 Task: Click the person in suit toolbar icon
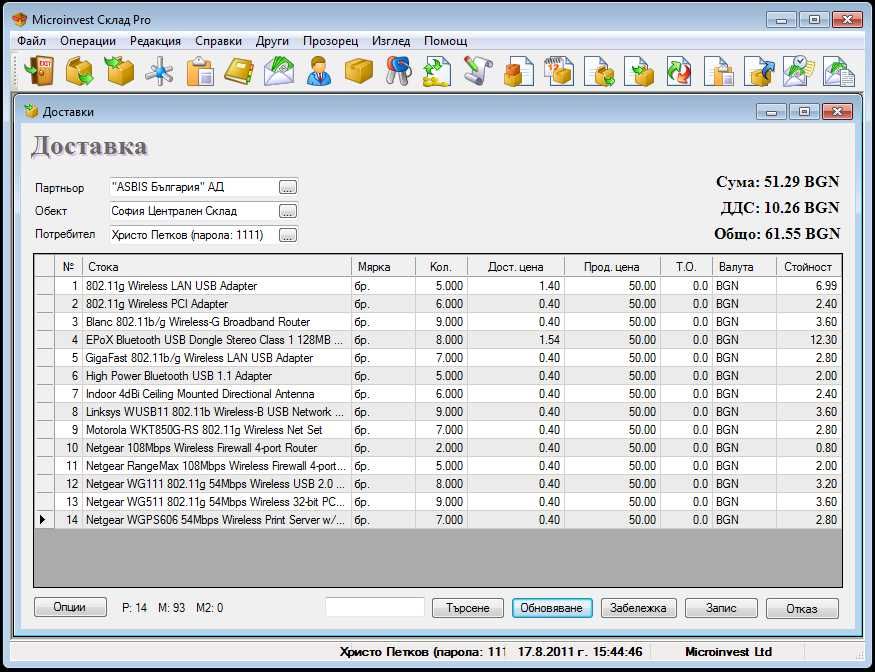pos(318,71)
